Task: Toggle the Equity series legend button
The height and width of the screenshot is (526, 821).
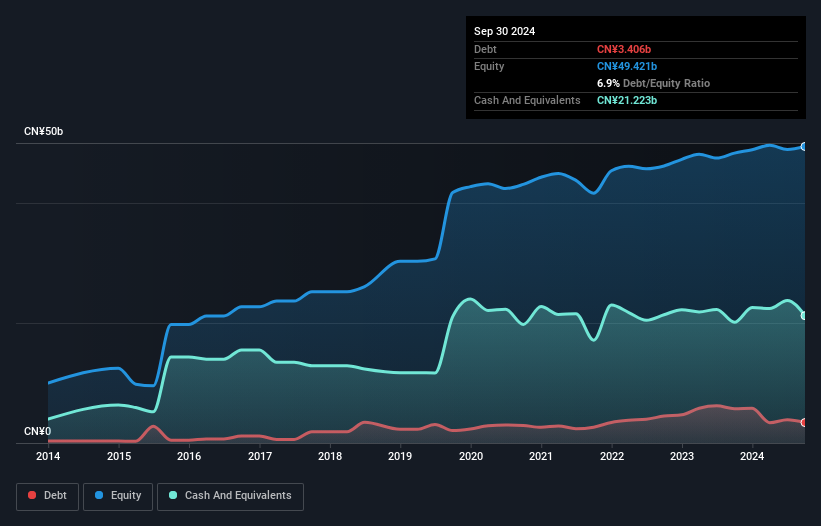Action: (x=118, y=496)
